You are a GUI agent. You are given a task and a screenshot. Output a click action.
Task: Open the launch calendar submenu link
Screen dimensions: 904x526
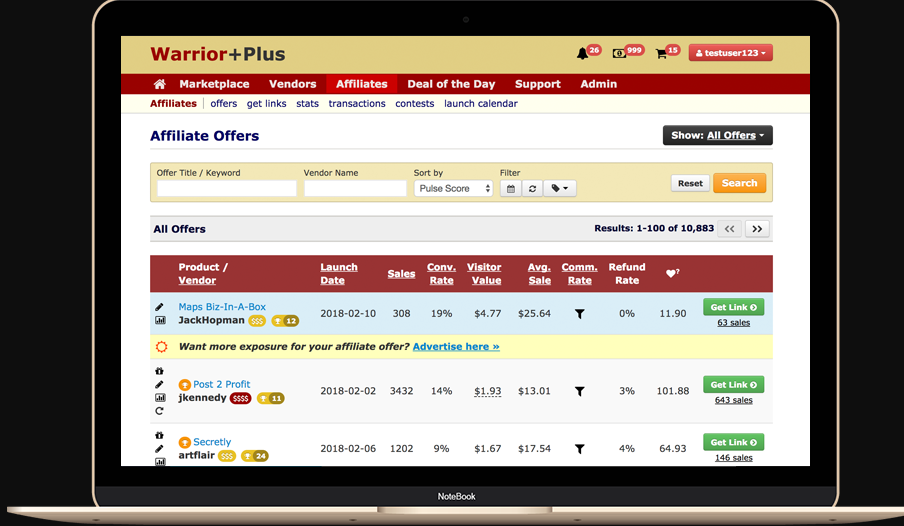point(481,104)
